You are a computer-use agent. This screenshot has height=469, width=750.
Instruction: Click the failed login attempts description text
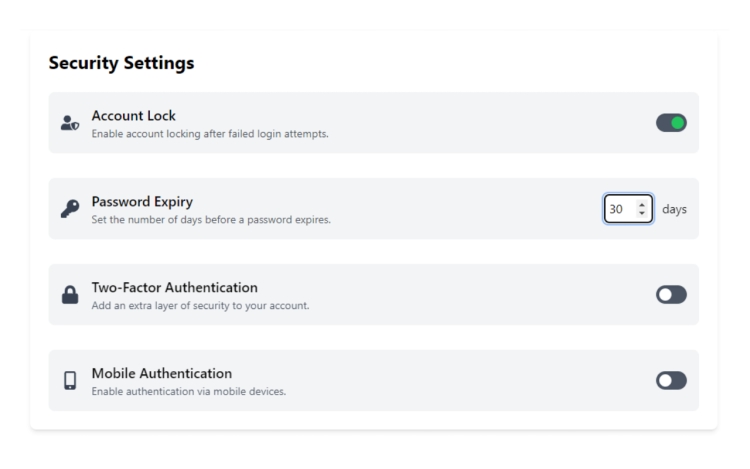210,134
